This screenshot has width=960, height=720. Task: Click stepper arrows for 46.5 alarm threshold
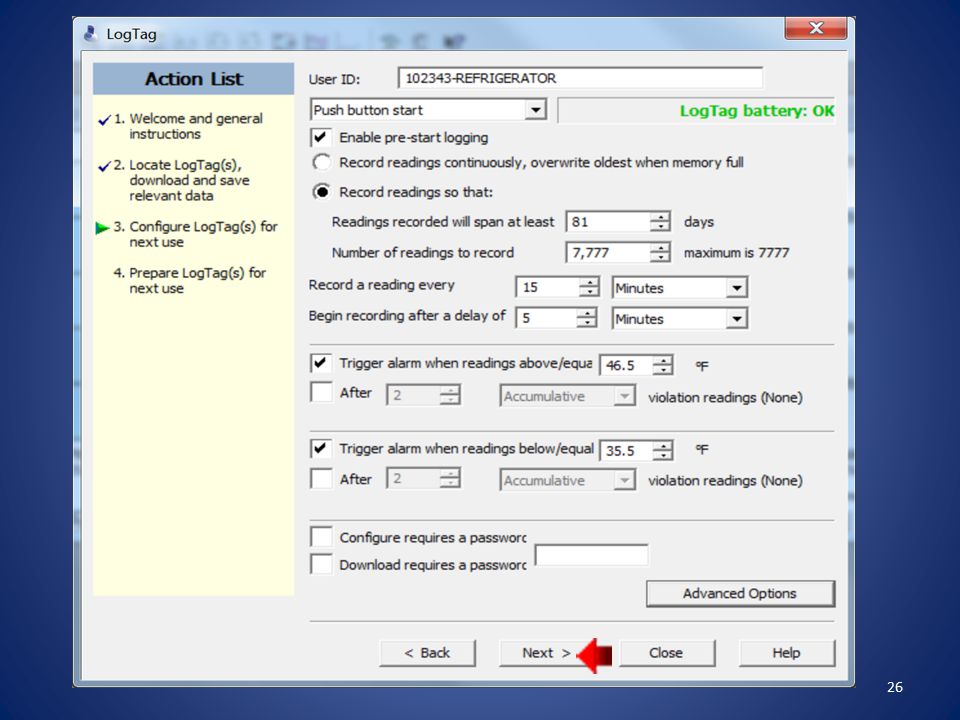pos(662,366)
